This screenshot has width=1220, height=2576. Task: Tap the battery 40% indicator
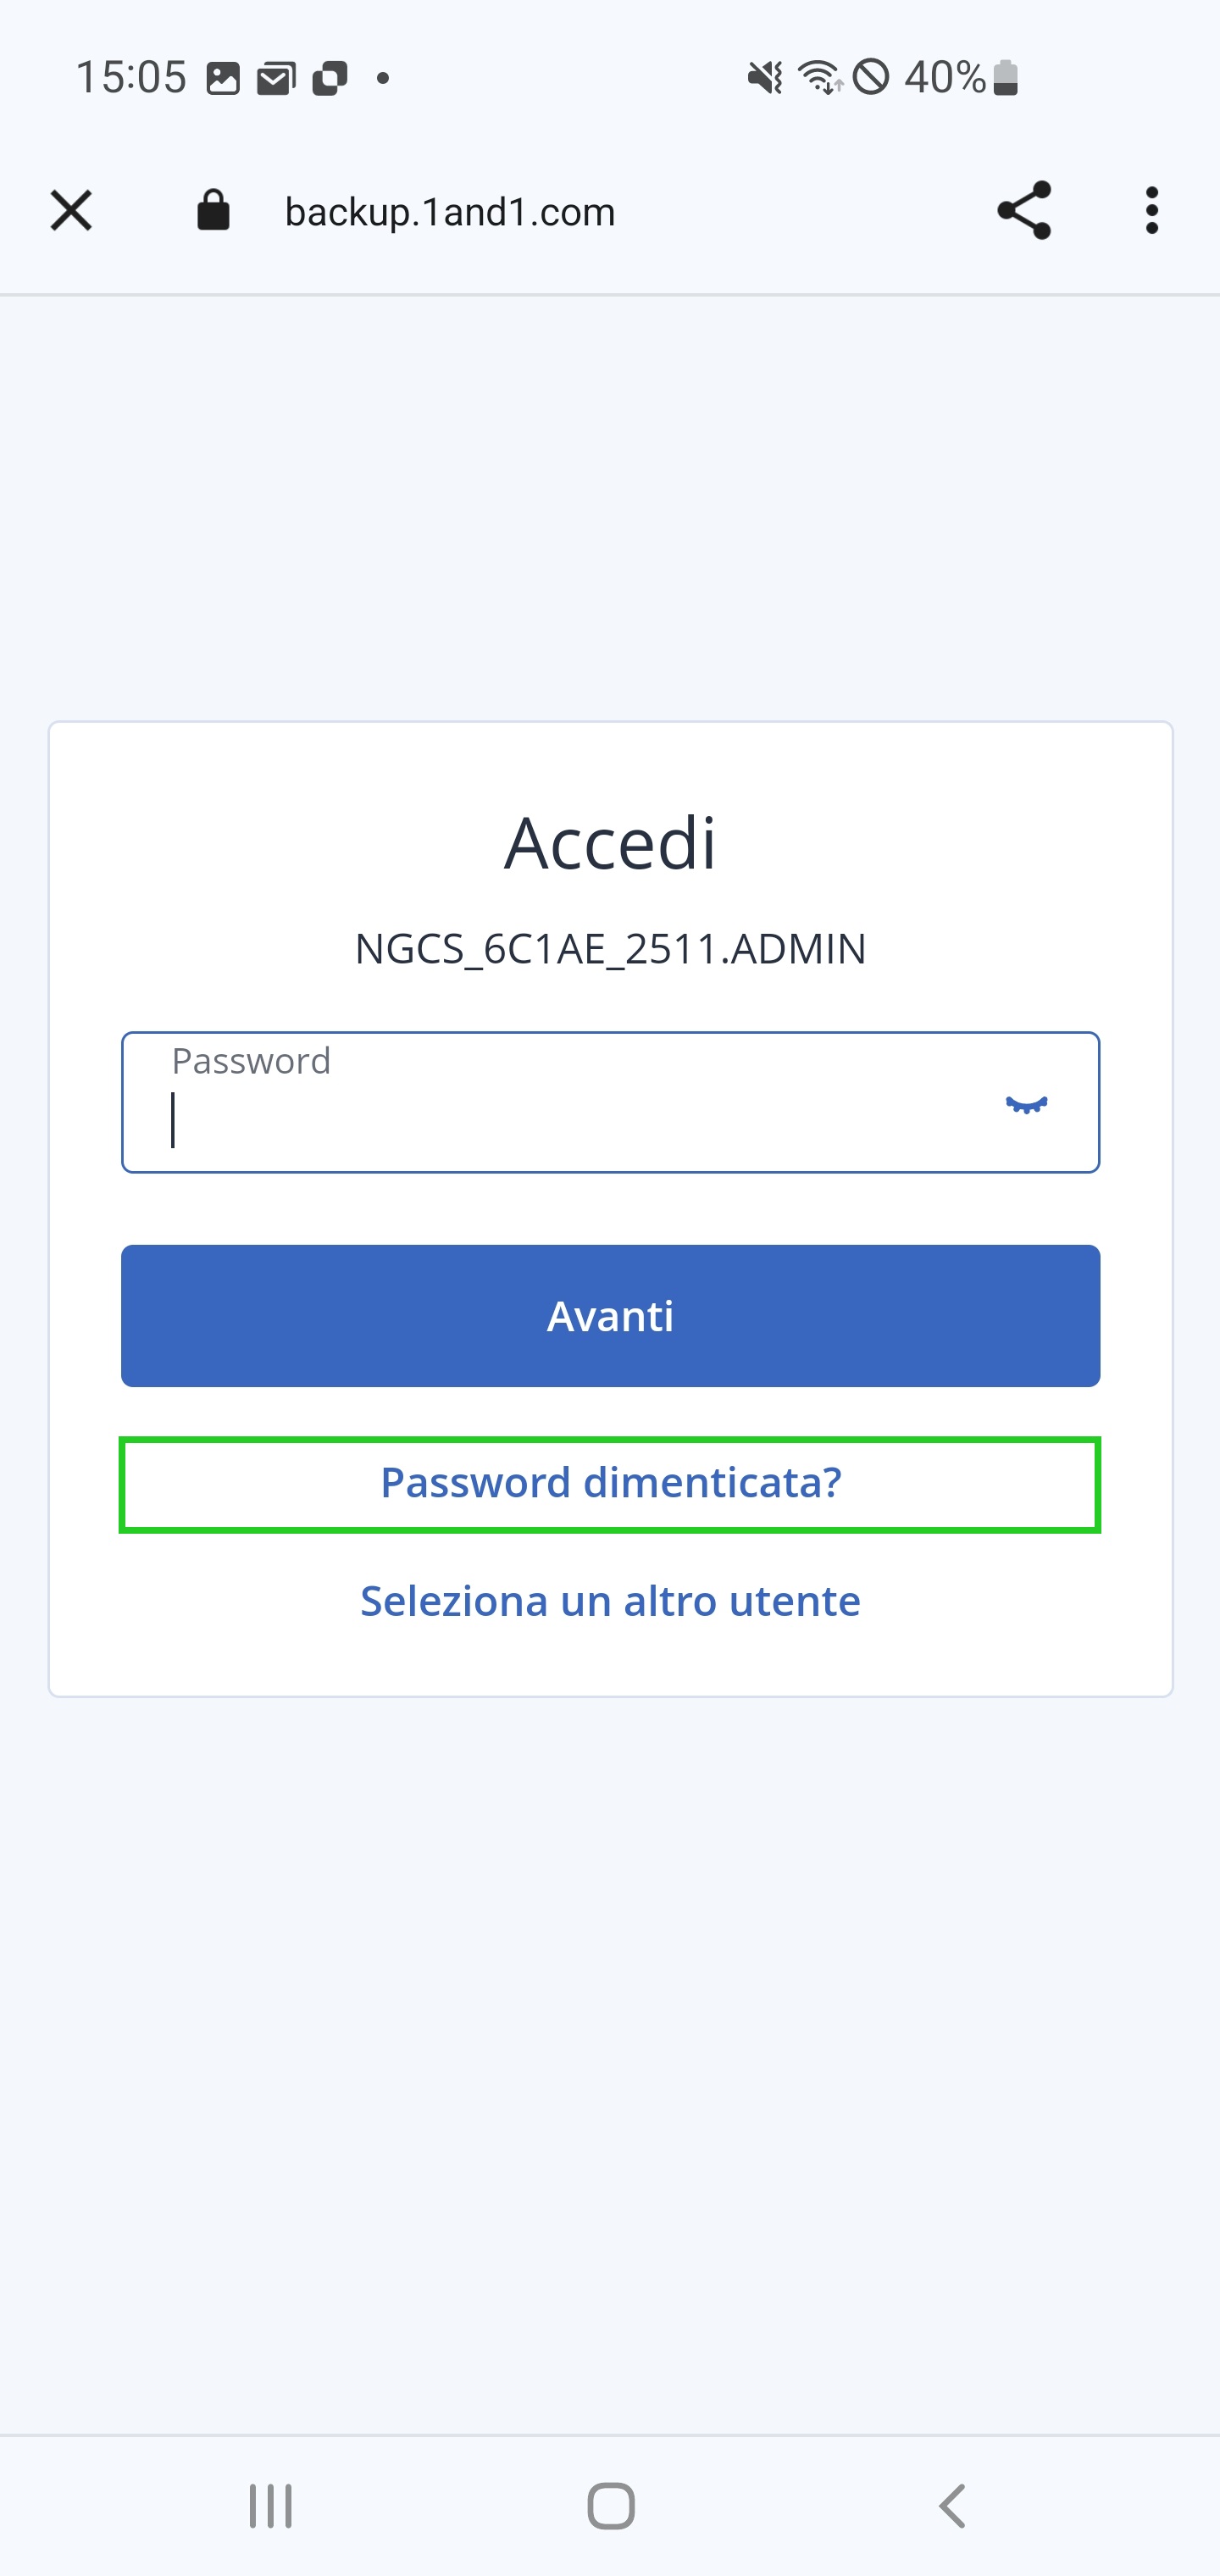961,77
